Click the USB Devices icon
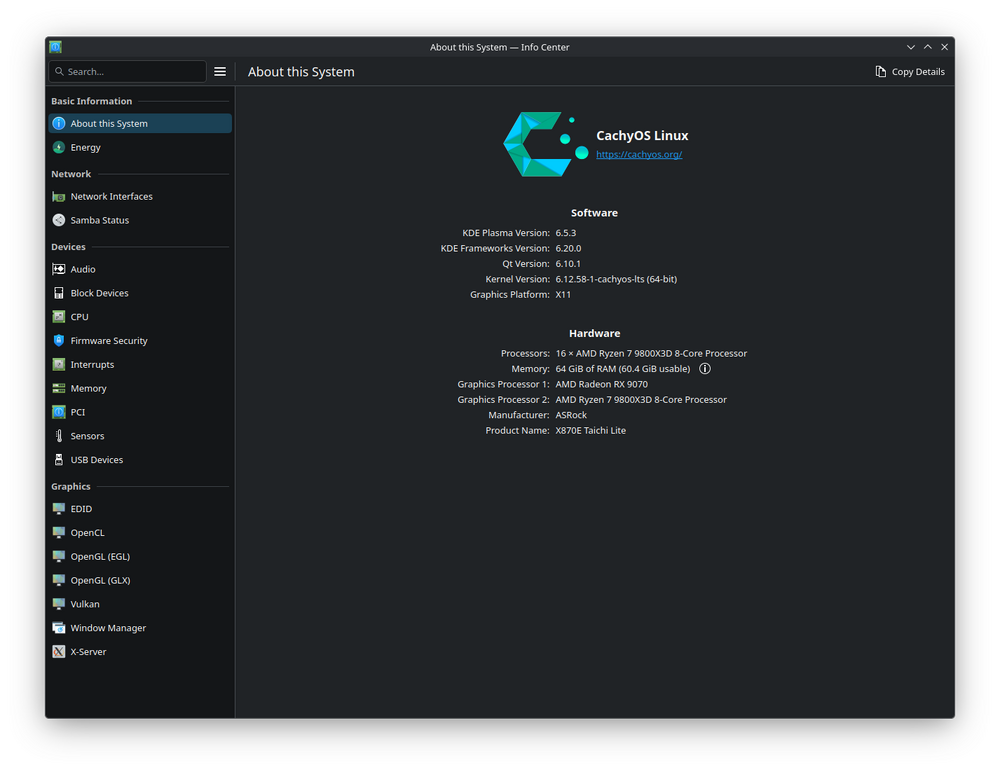The image size is (1000, 772). [59, 460]
